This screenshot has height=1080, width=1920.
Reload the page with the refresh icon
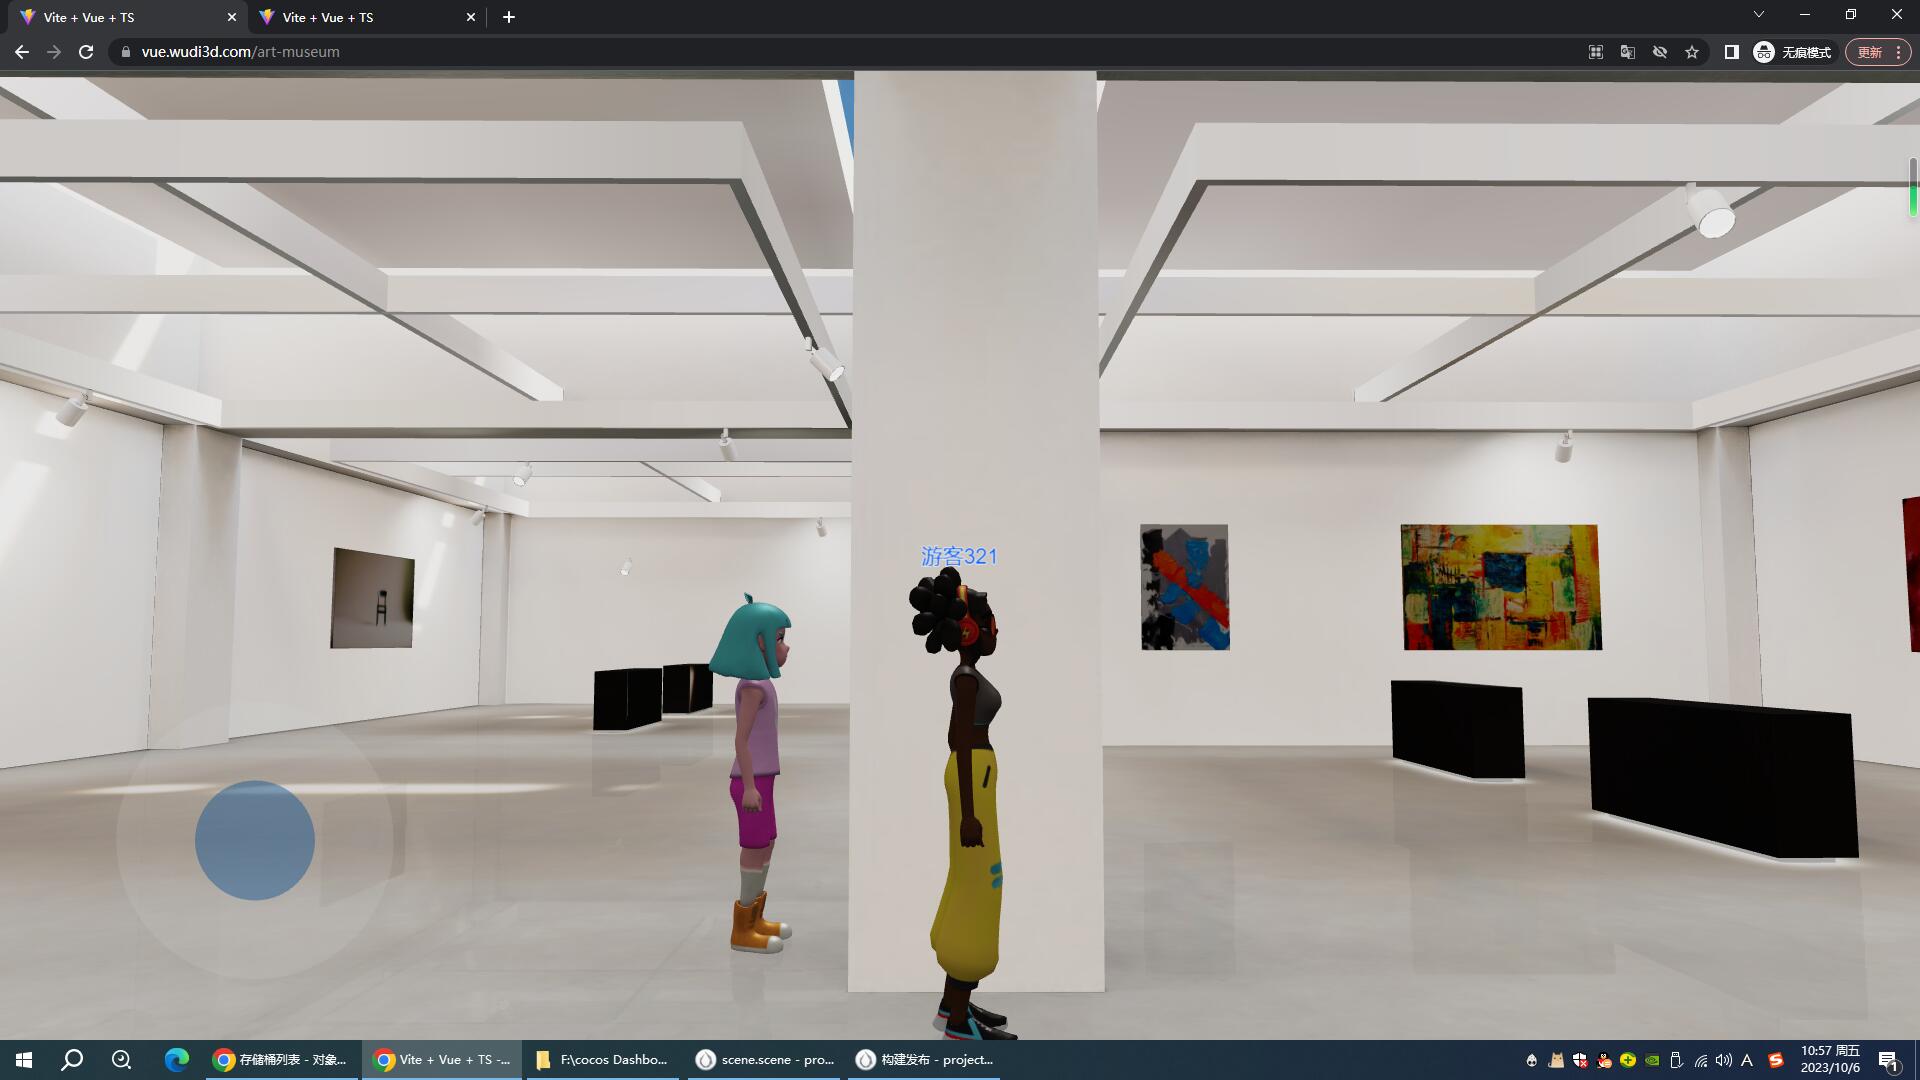coord(86,52)
